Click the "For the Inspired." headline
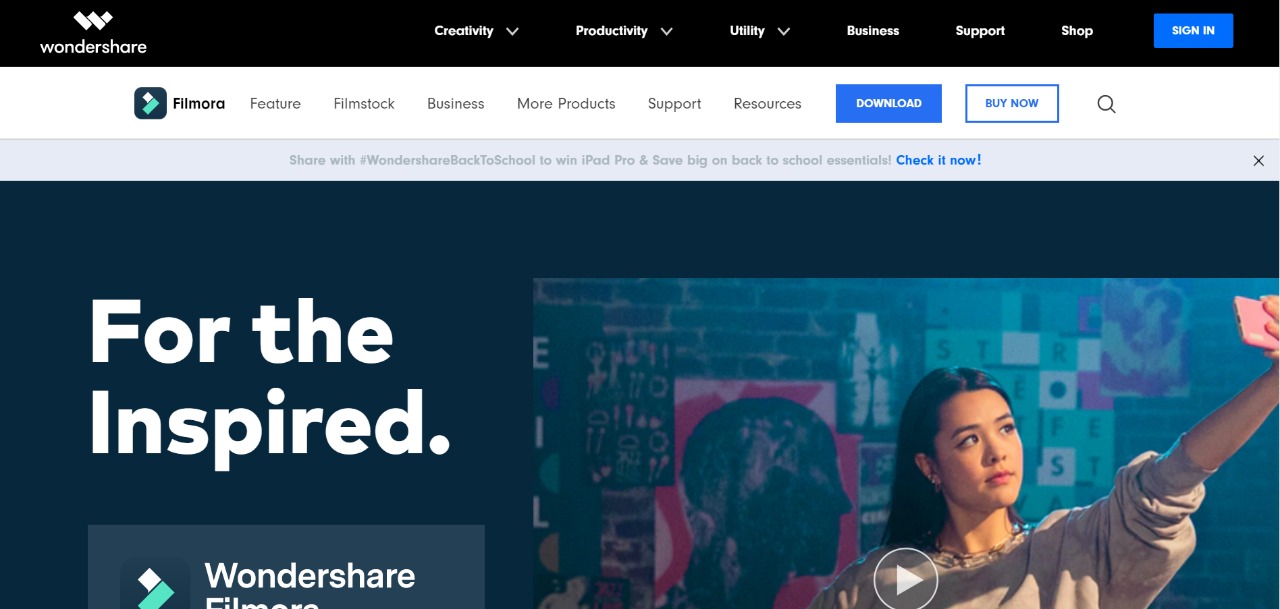Viewport: 1280px width, 609px height. pos(270,382)
